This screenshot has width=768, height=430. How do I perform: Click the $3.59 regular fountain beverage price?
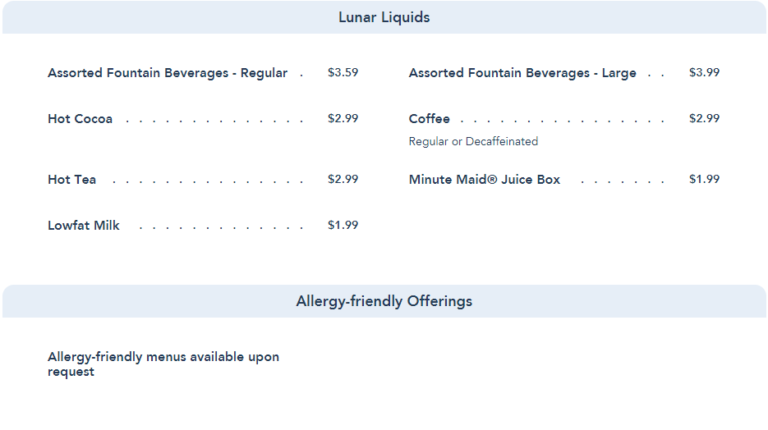[x=343, y=73]
